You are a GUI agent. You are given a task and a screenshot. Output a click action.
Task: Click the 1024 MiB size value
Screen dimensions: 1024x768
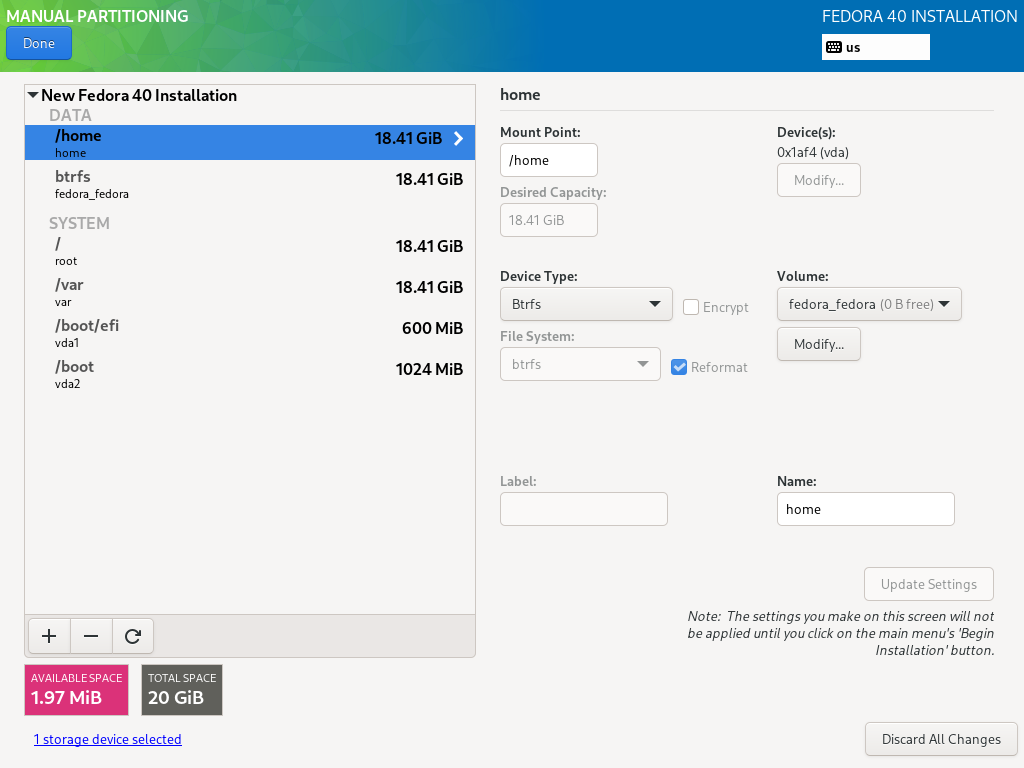pyautogui.click(x=429, y=369)
